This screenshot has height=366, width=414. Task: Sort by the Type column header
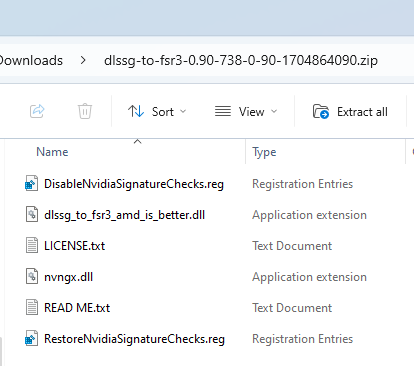264,152
